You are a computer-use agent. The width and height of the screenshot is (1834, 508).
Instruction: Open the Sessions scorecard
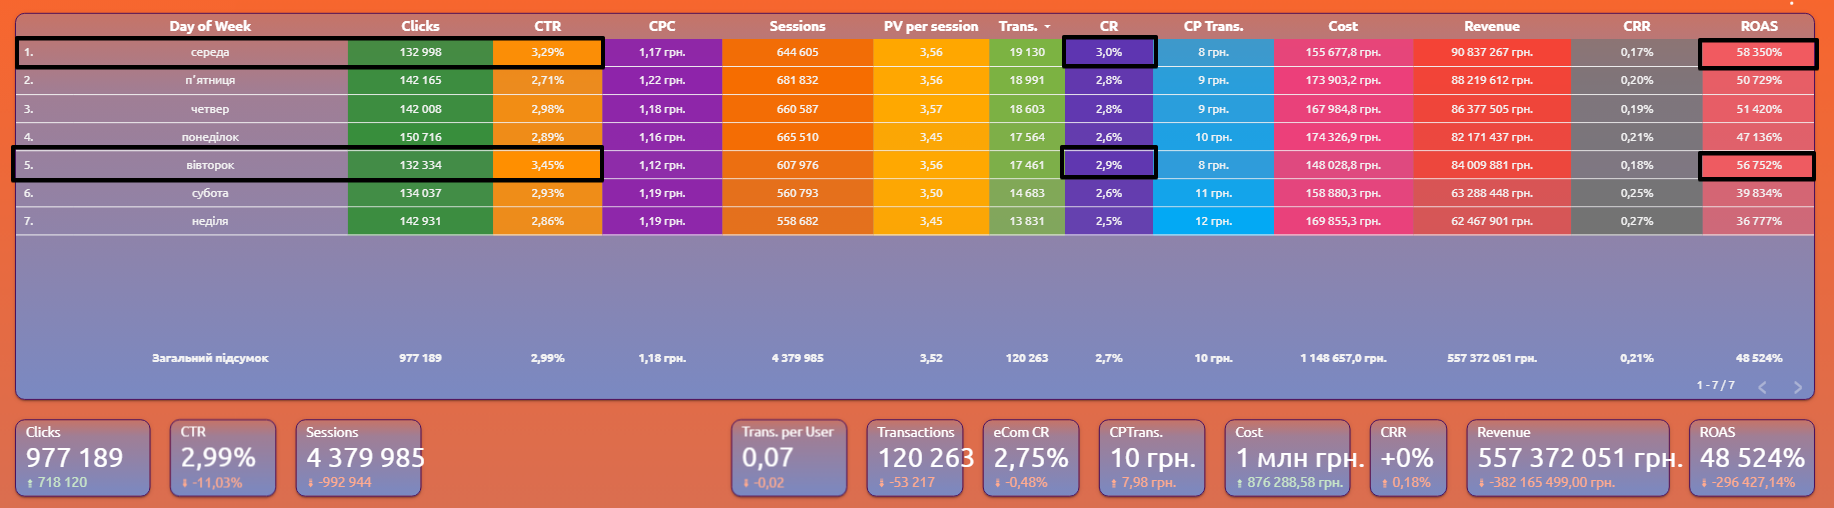tap(358, 458)
